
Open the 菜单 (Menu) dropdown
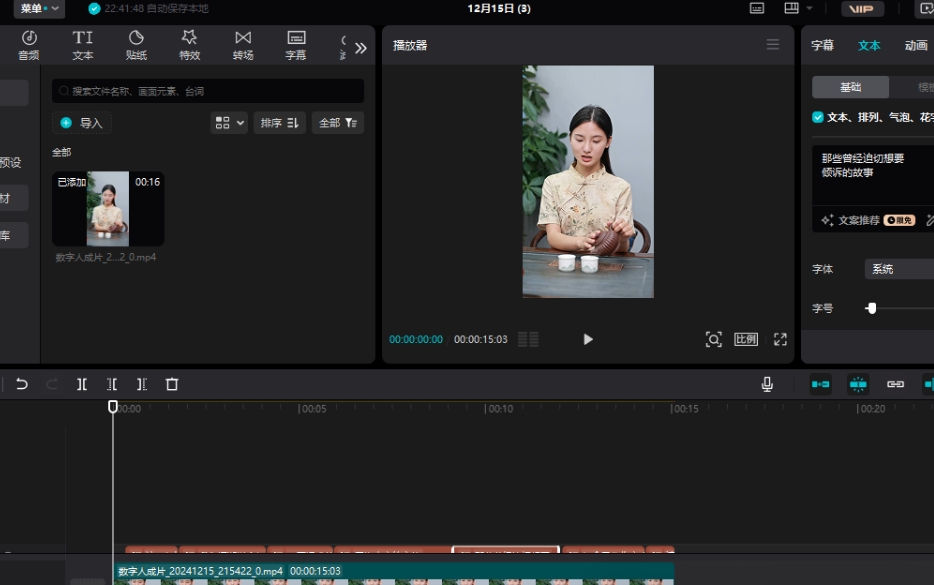33,8
